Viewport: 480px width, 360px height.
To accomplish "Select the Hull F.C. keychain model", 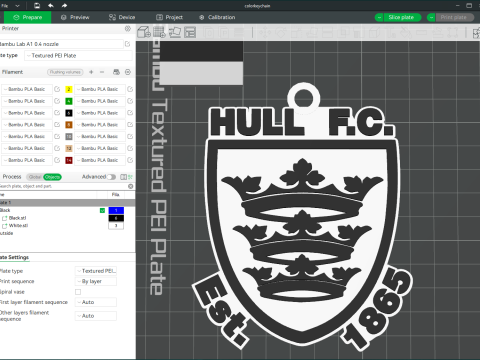I will point(302,217).
